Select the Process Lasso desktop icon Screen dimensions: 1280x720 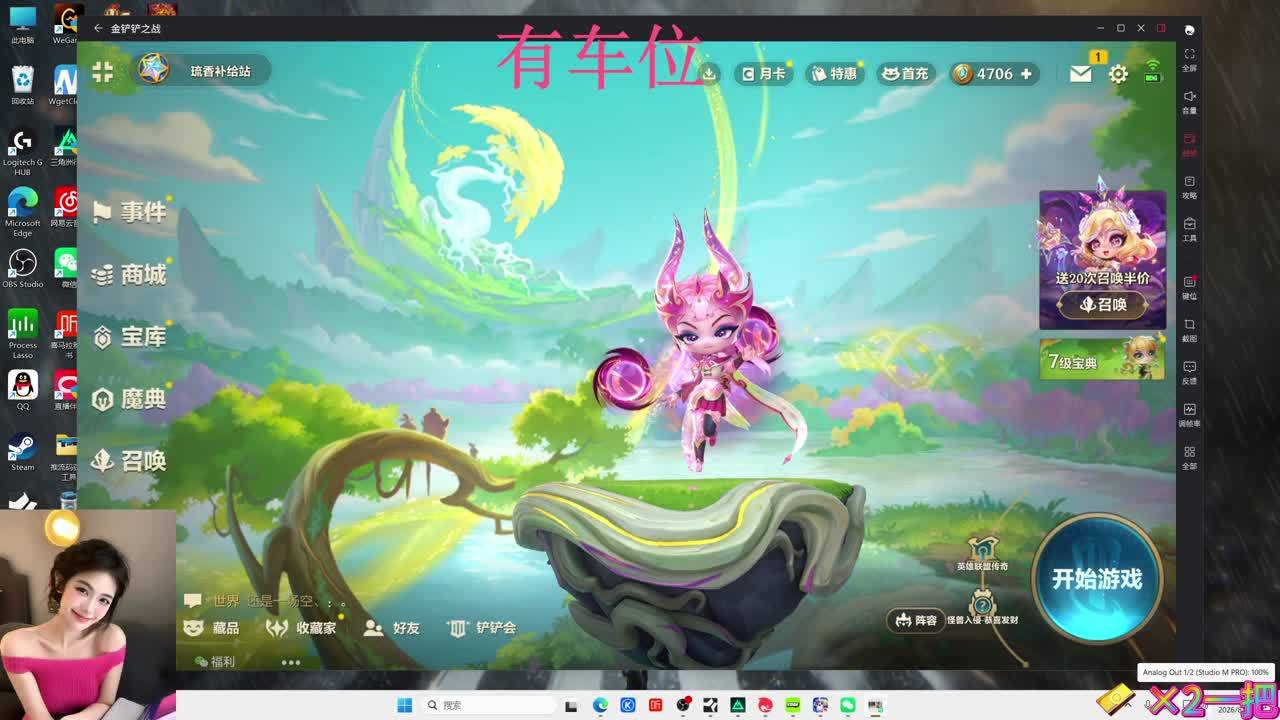[22, 334]
